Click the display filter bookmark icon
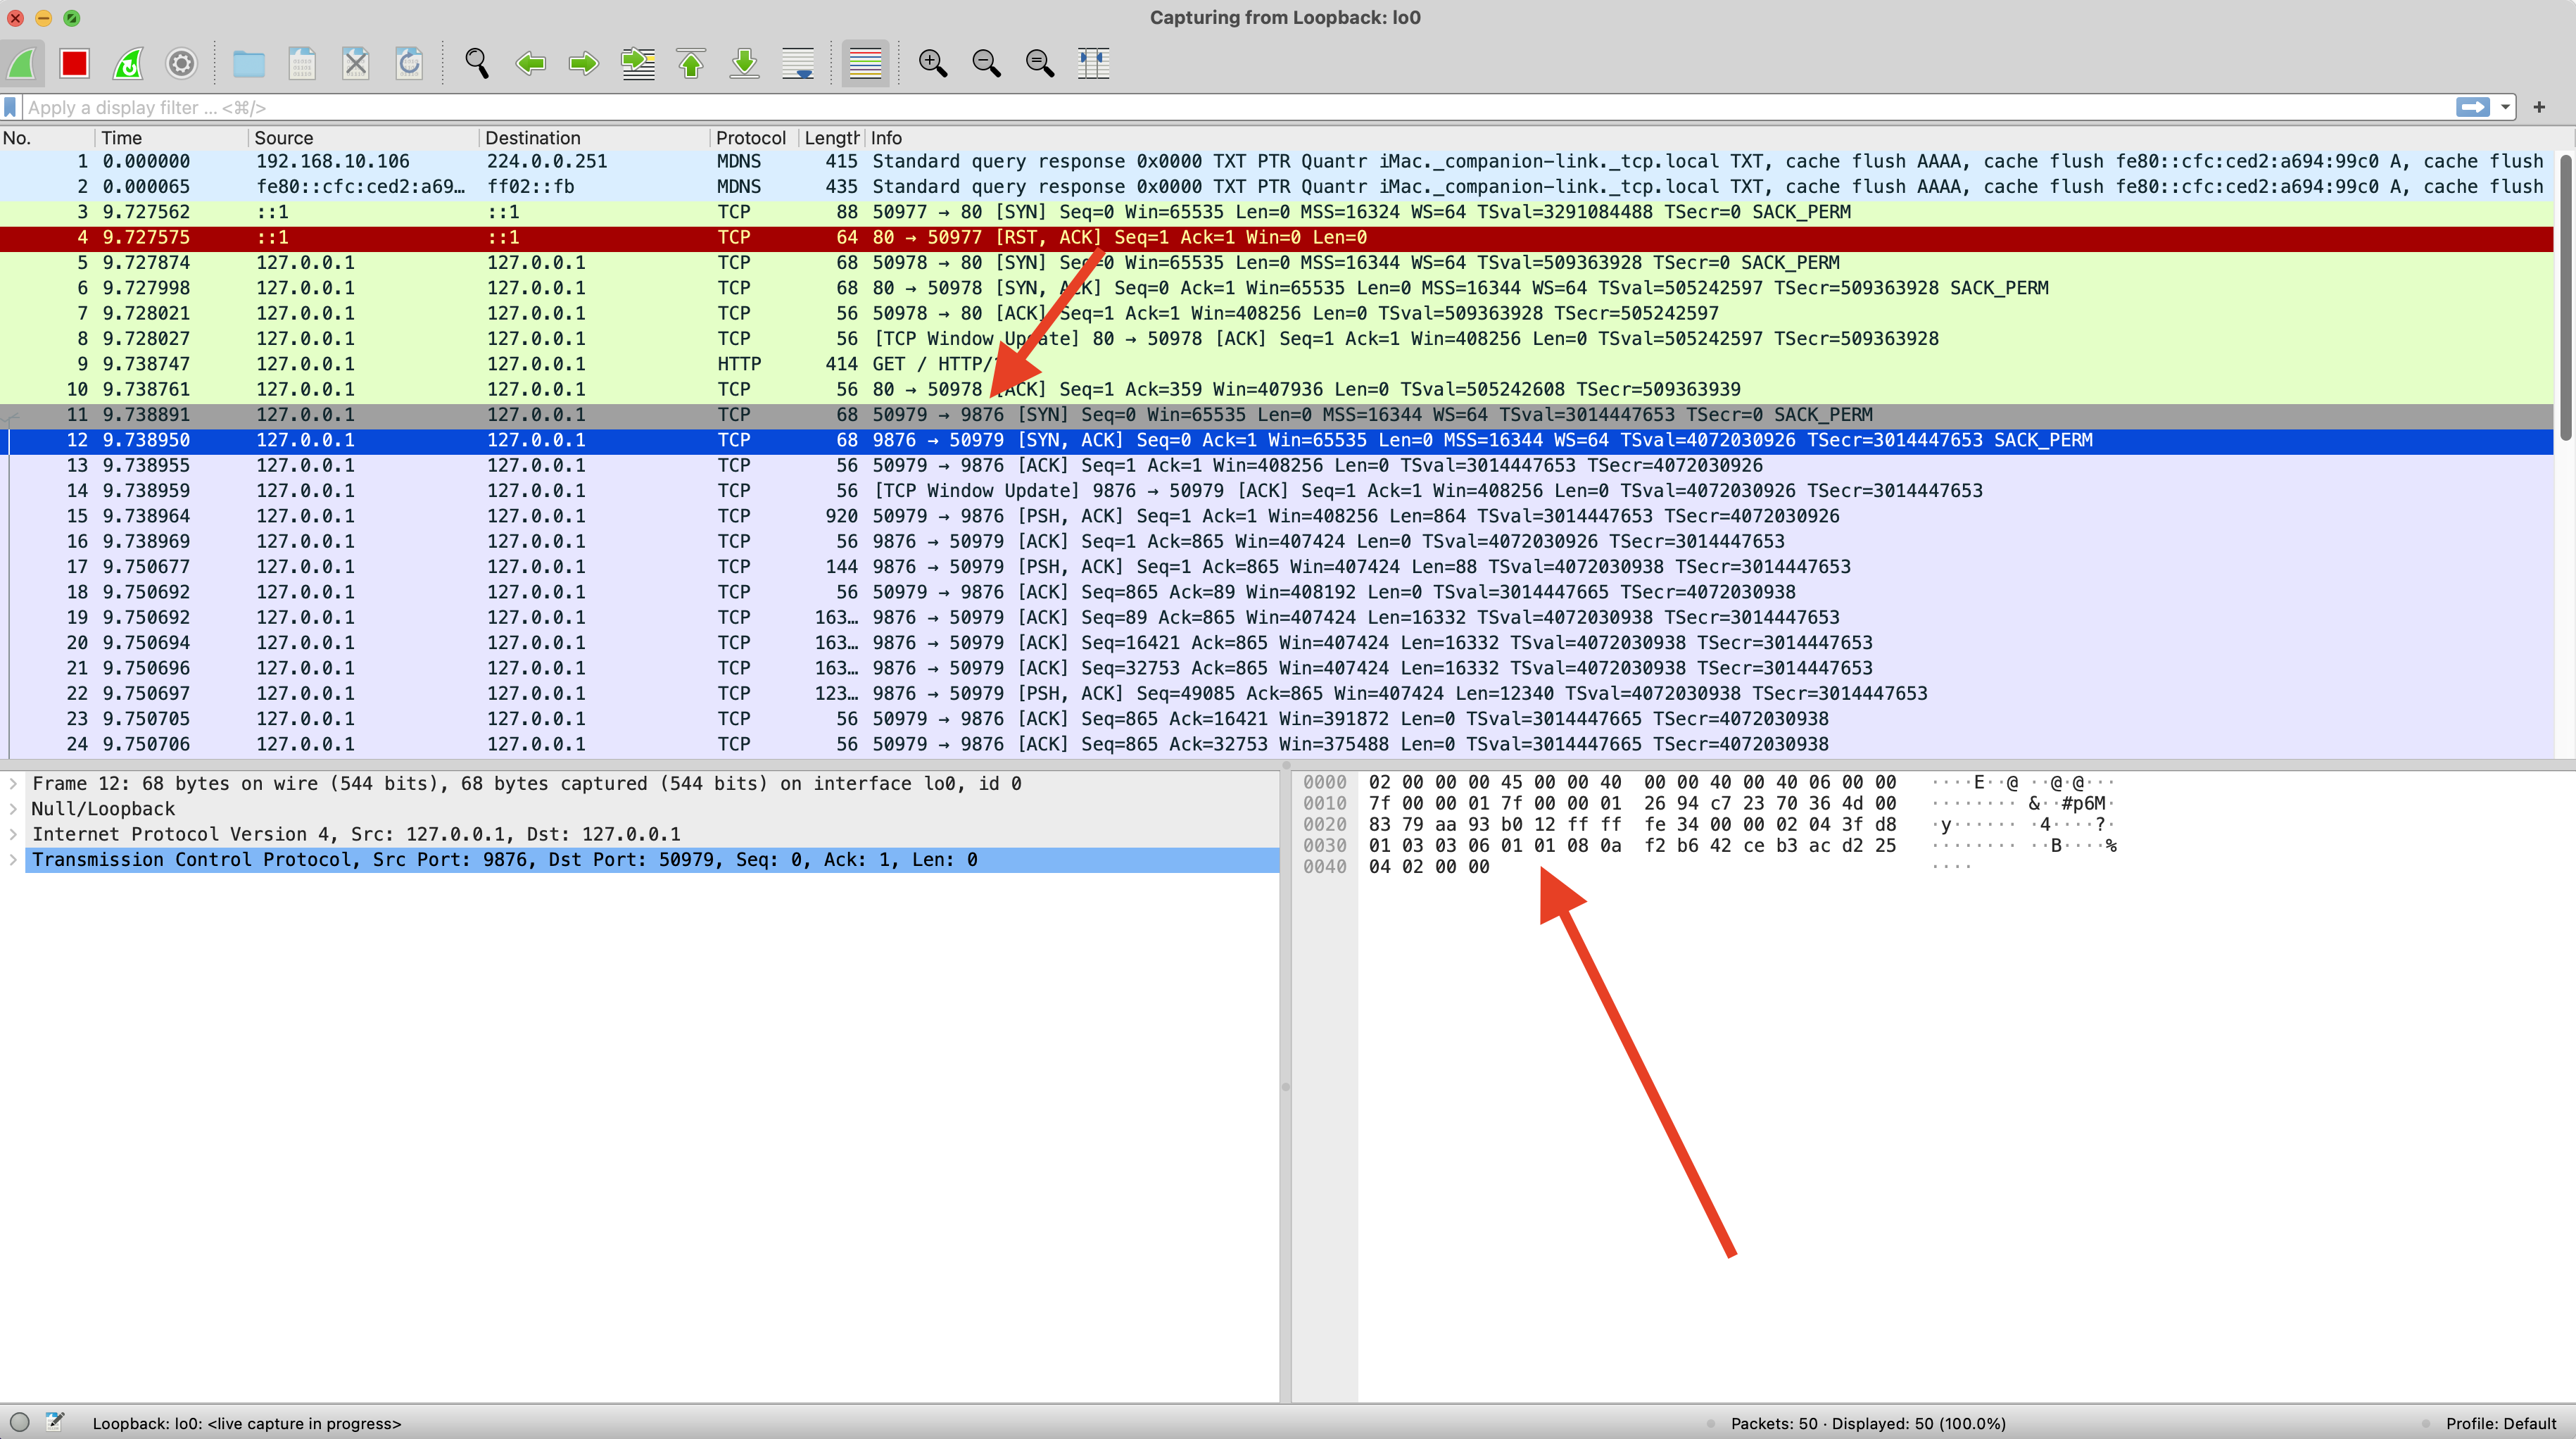This screenshot has width=2576, height=1439. tap(10, 107)
